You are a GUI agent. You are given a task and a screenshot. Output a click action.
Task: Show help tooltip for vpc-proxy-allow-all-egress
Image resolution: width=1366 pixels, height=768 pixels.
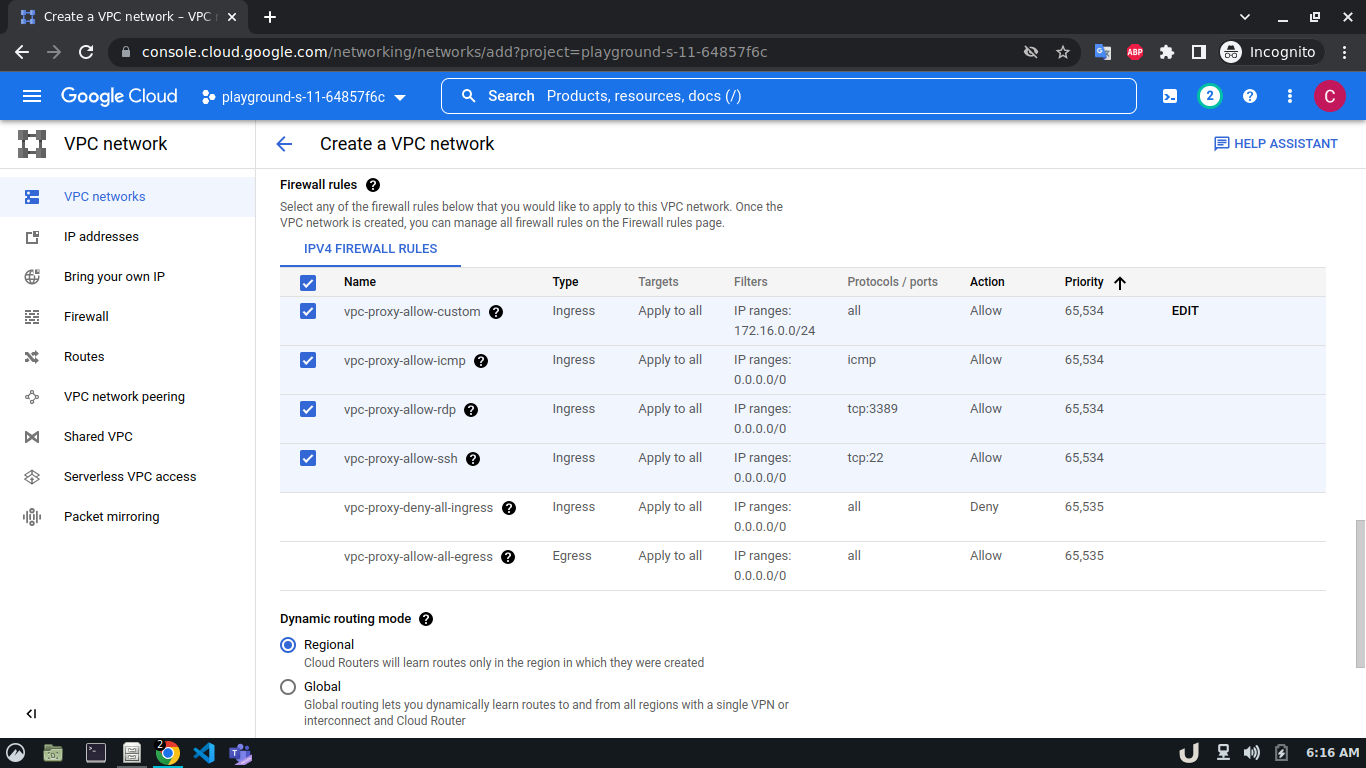[x=508, y=557]
